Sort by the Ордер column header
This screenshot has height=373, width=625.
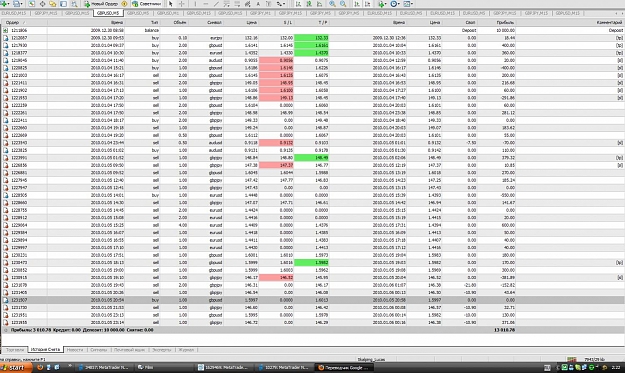(24, 23)
